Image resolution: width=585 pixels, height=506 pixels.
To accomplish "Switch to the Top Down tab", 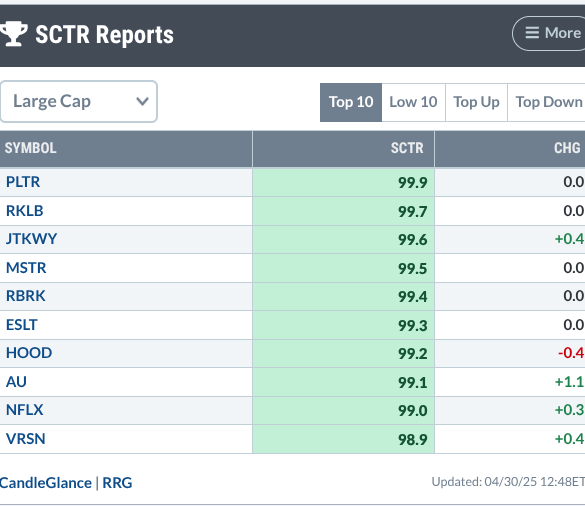I will pyautogui.click(x=547, y=102).
